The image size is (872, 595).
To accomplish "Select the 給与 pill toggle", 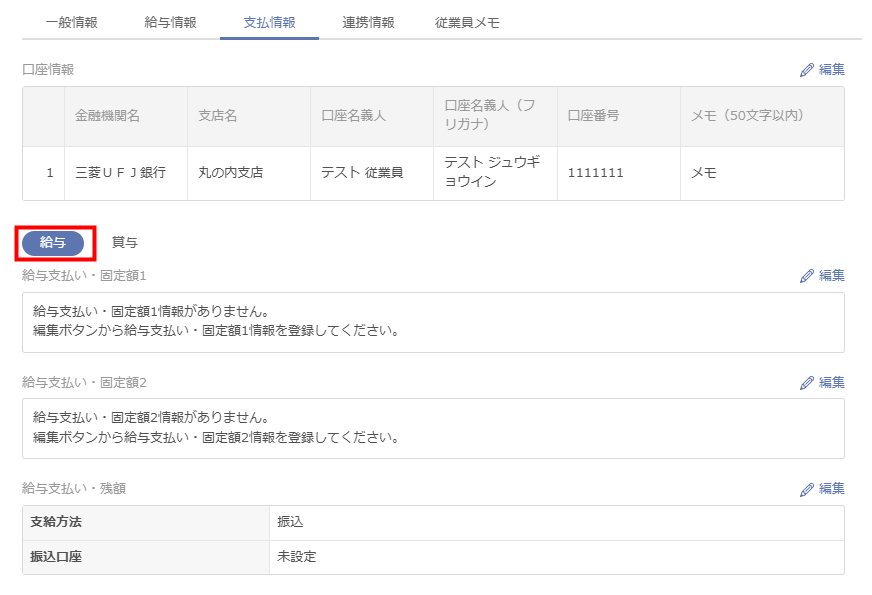I will click(x=53, y=243).
